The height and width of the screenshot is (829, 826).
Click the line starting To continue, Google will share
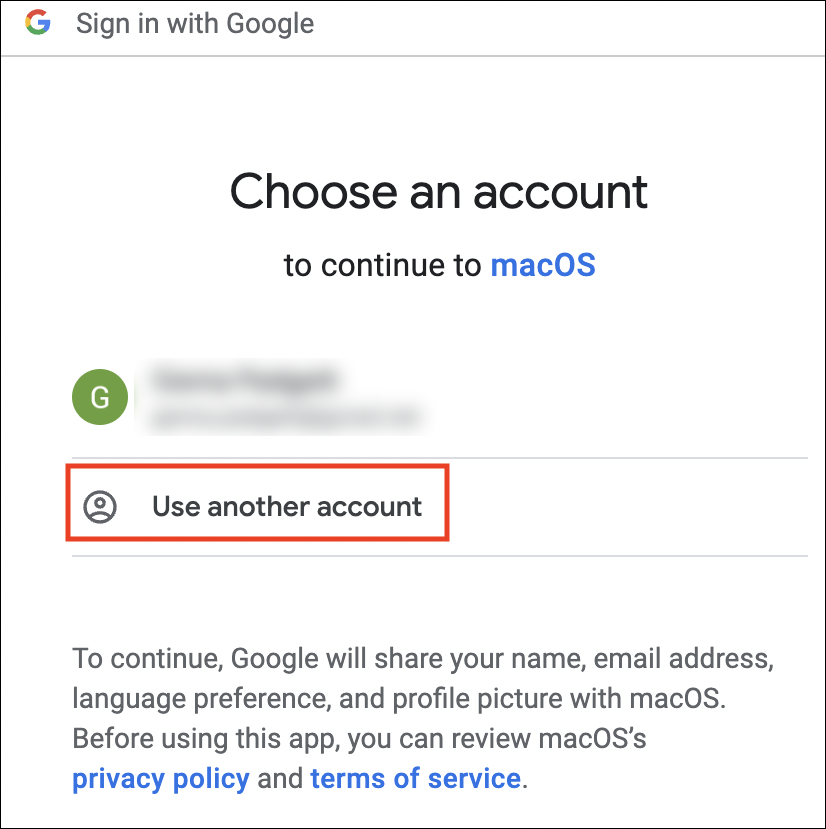click(423, 659)
